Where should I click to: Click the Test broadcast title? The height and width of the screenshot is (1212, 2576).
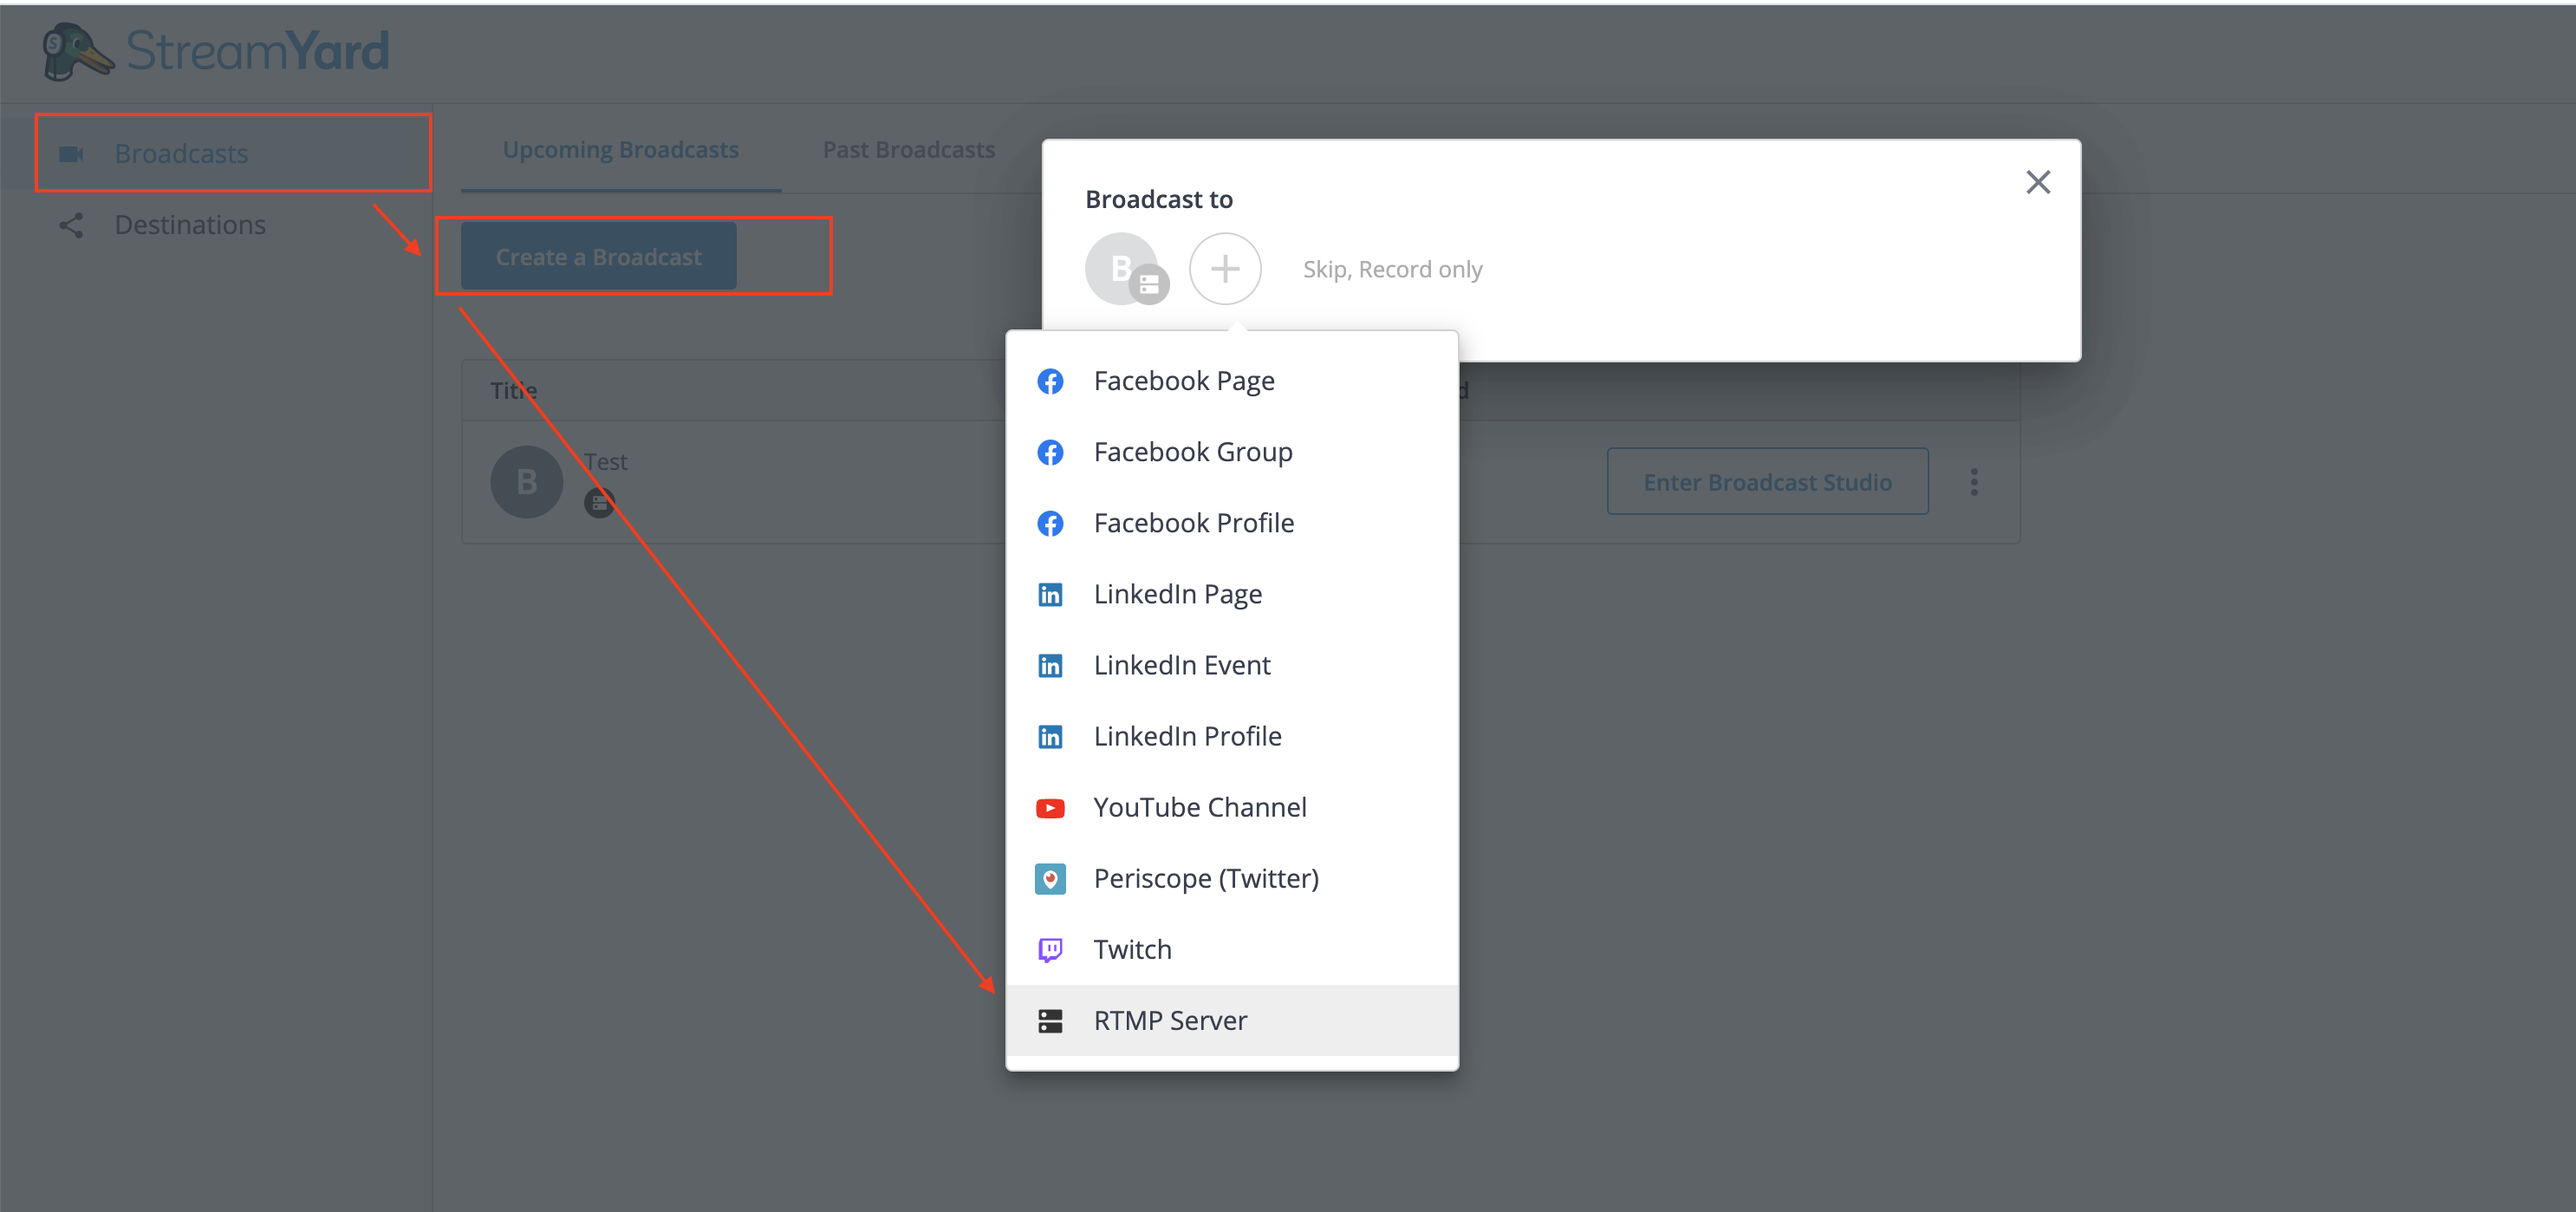606,462
